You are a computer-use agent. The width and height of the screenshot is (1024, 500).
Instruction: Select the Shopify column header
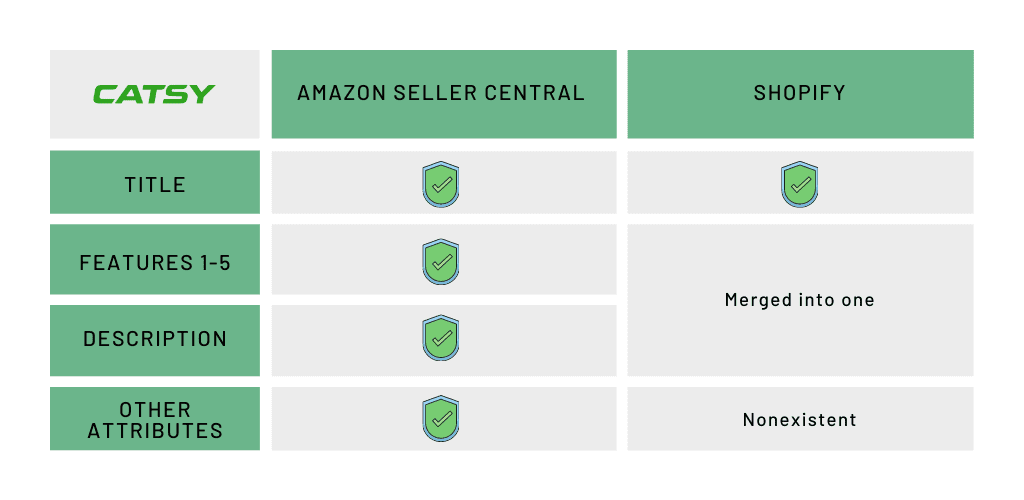801,94
